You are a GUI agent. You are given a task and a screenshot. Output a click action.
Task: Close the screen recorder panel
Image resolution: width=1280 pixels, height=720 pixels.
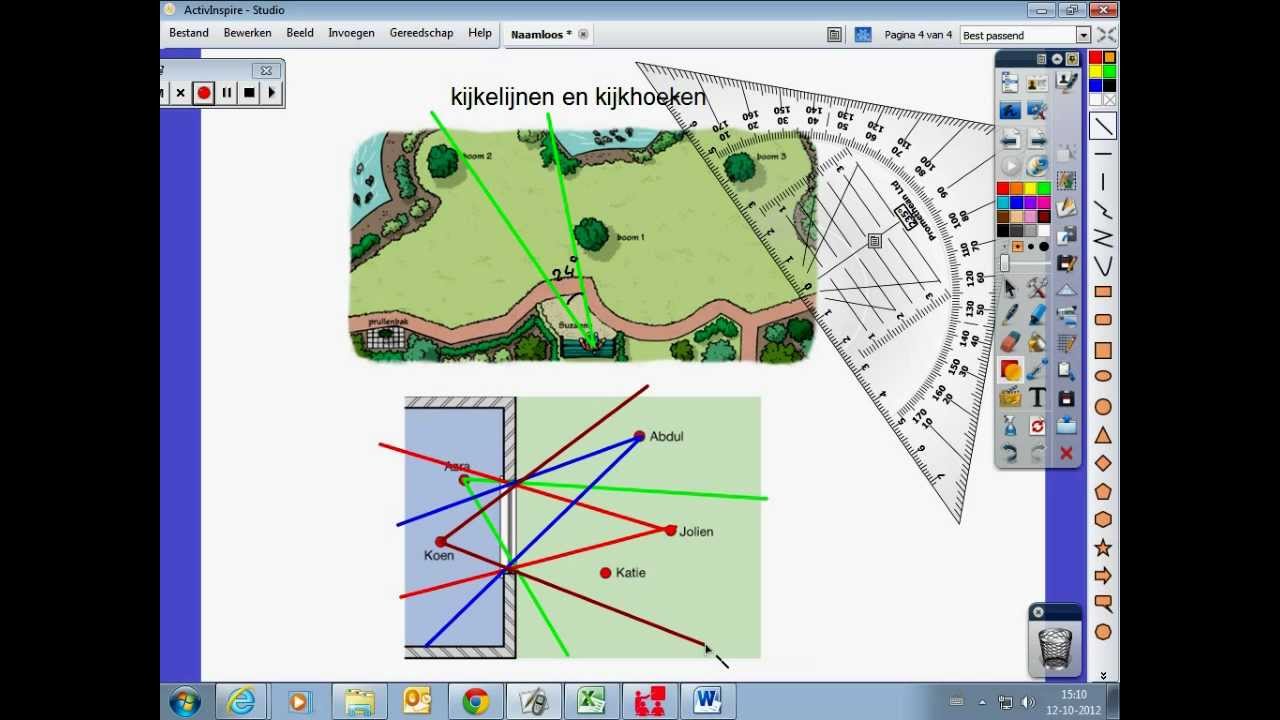(266, 70)
